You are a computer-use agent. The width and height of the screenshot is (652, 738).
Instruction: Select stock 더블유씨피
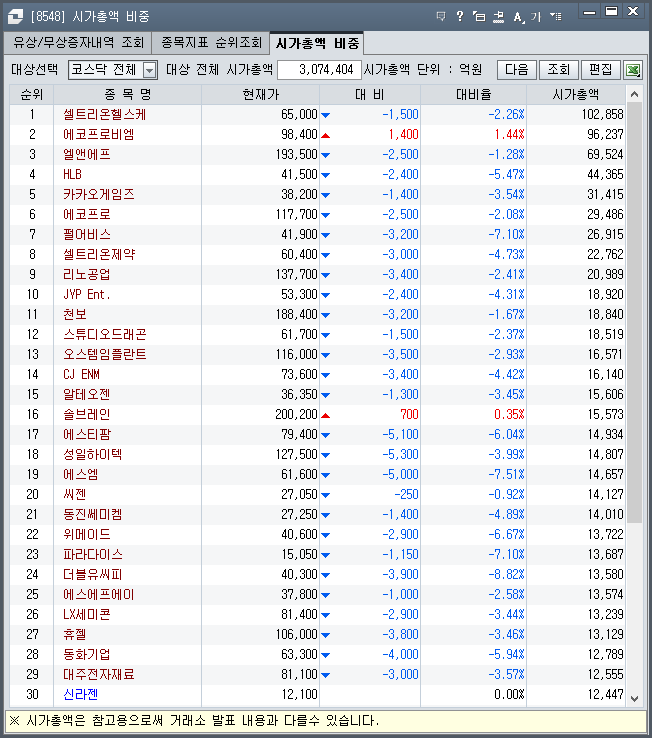coord(93,575)
